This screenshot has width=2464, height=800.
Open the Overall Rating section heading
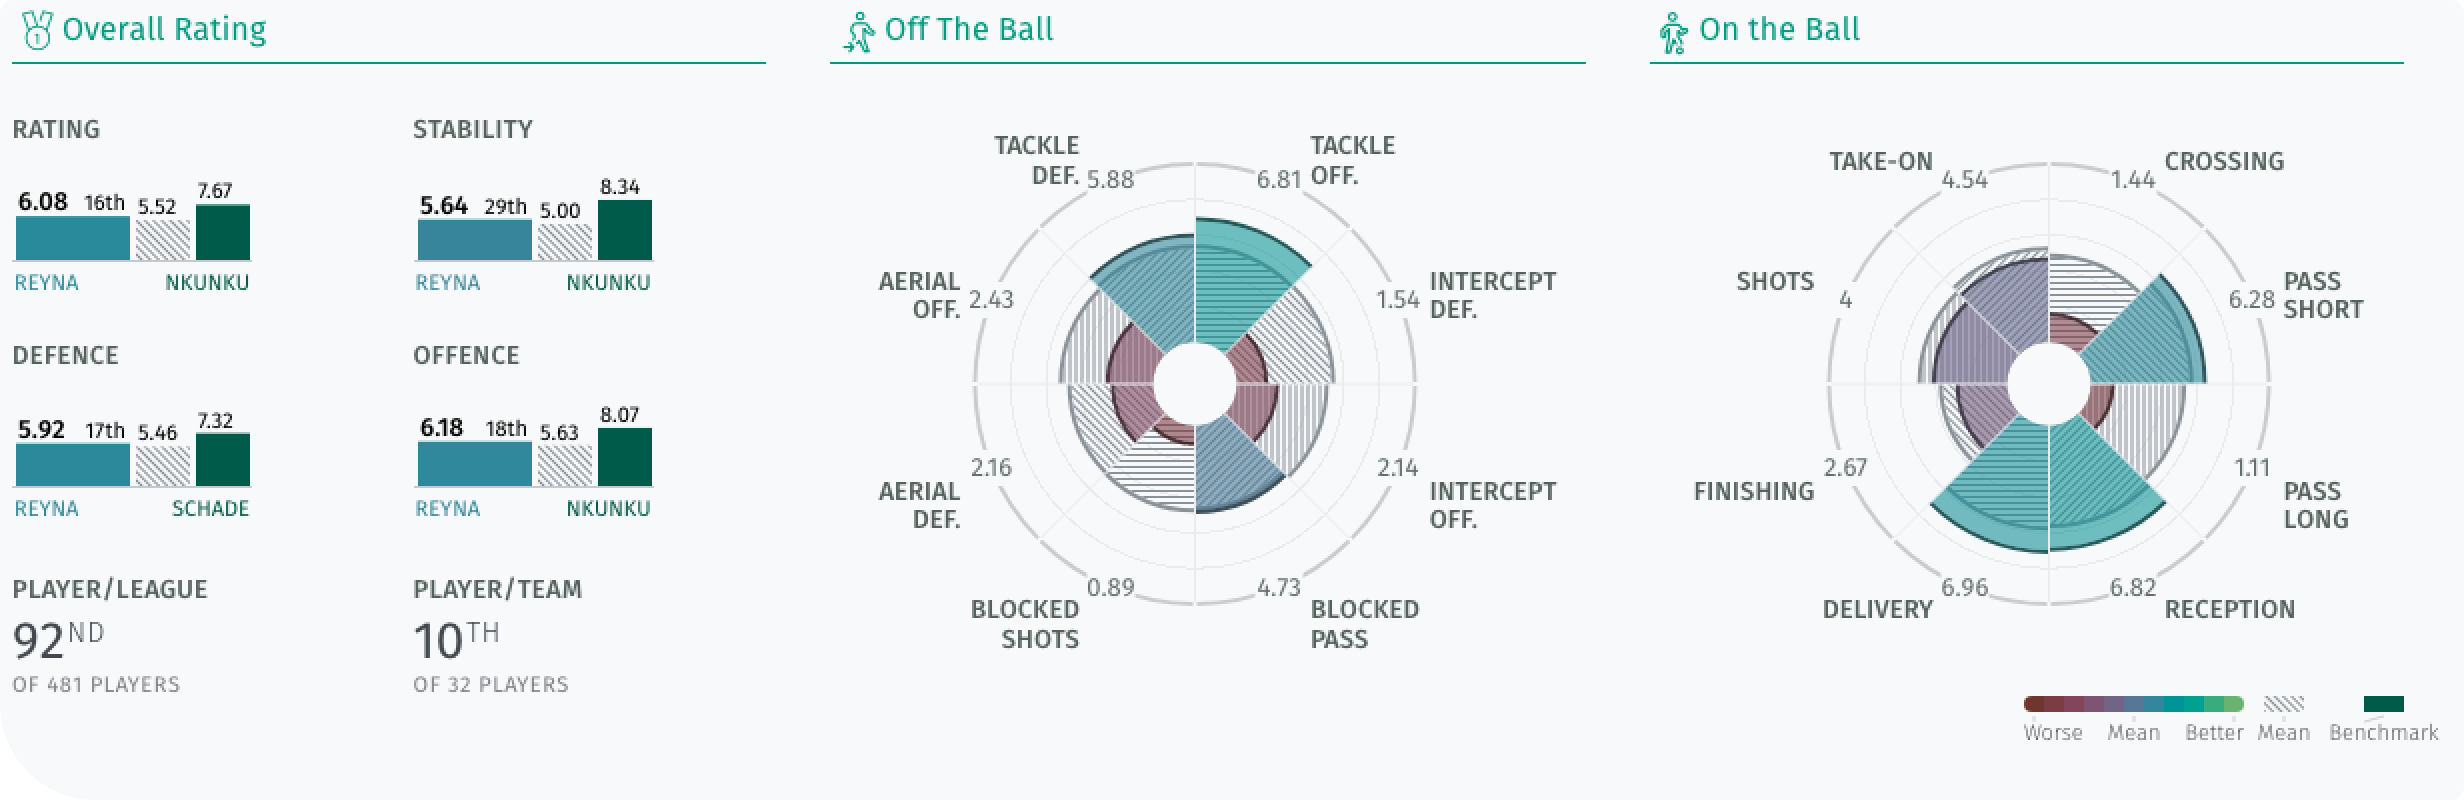pyautogui.click(x=164, y=30)
